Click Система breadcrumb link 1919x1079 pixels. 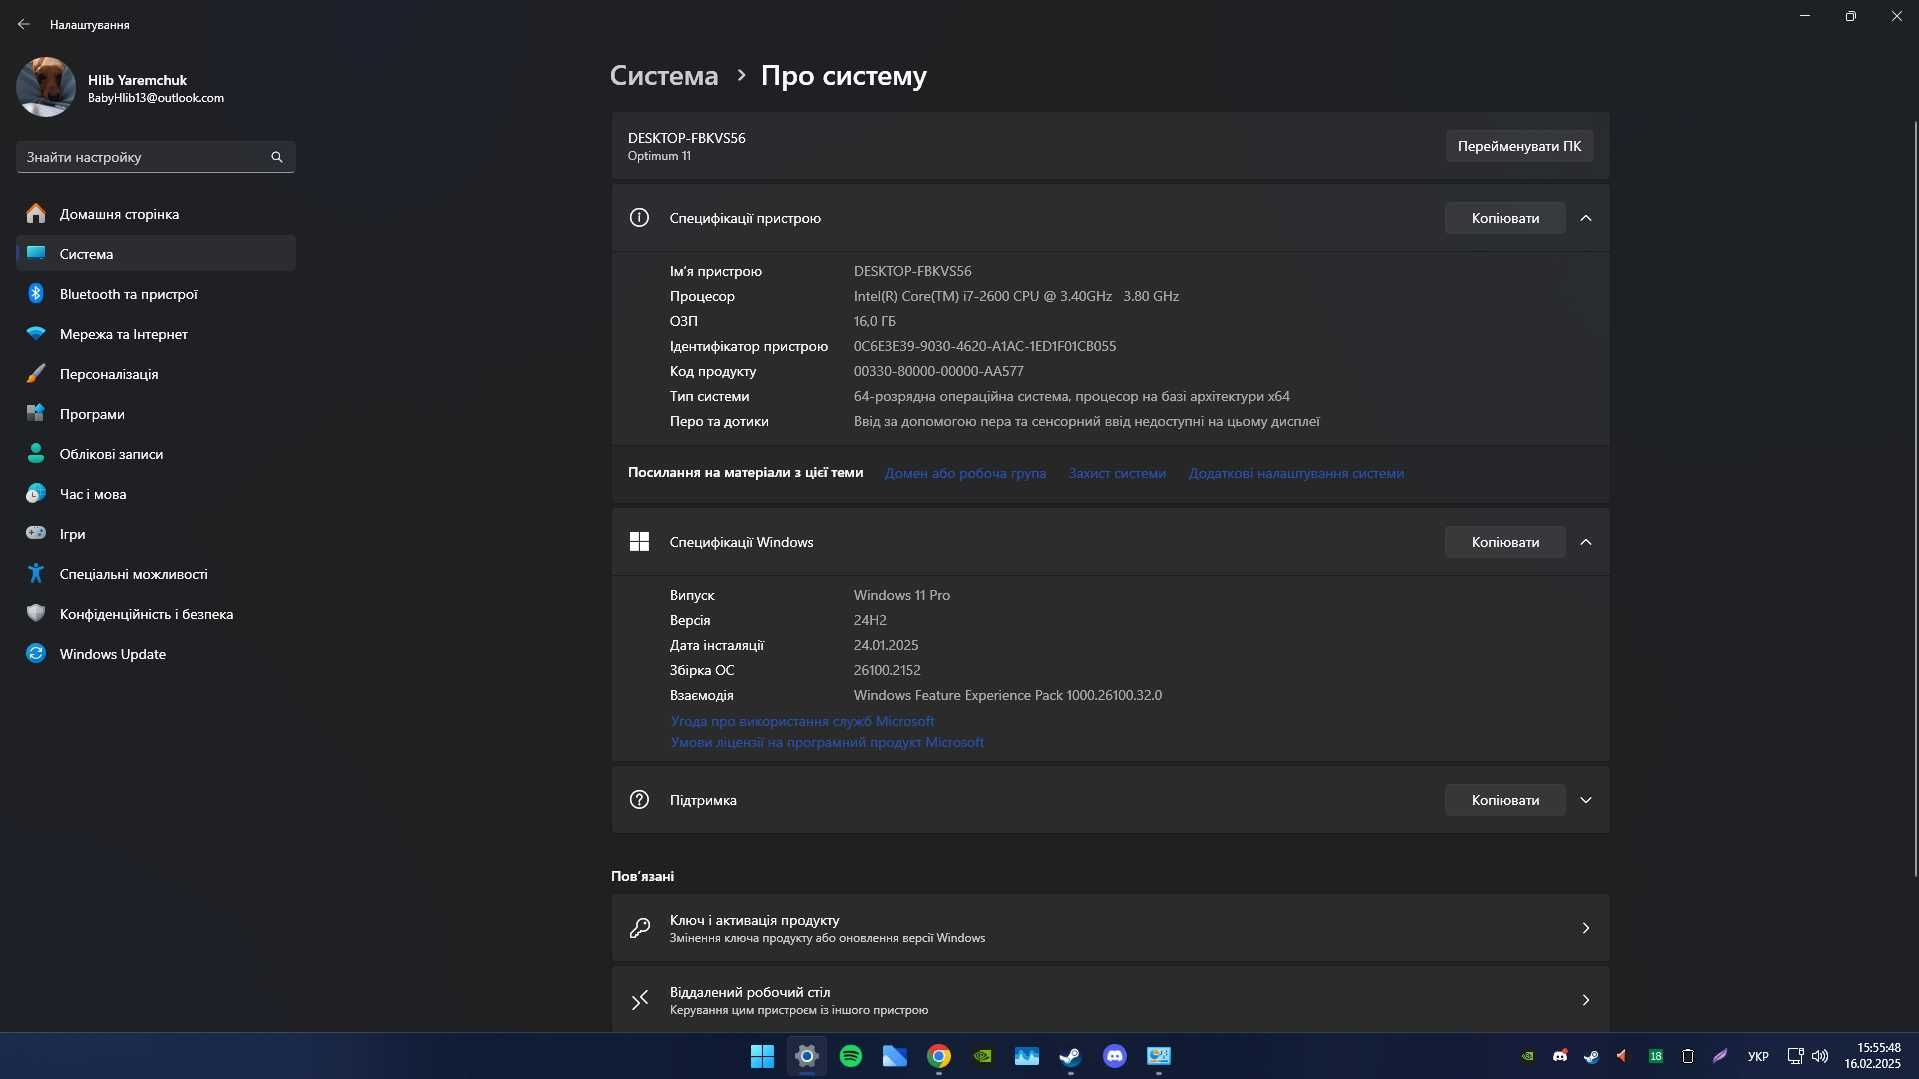pos(664,76)
